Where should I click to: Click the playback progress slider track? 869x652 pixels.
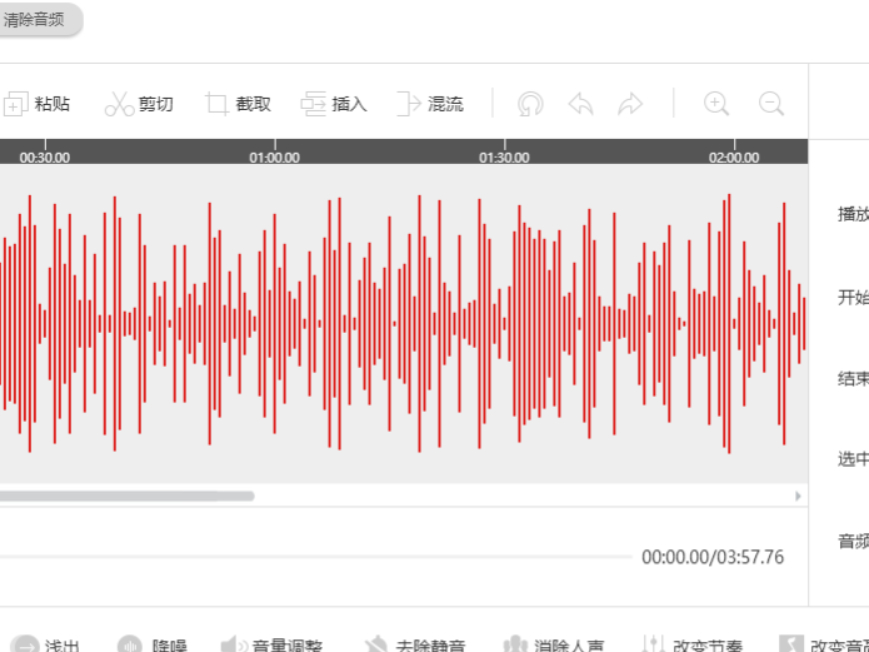[315, 557]
